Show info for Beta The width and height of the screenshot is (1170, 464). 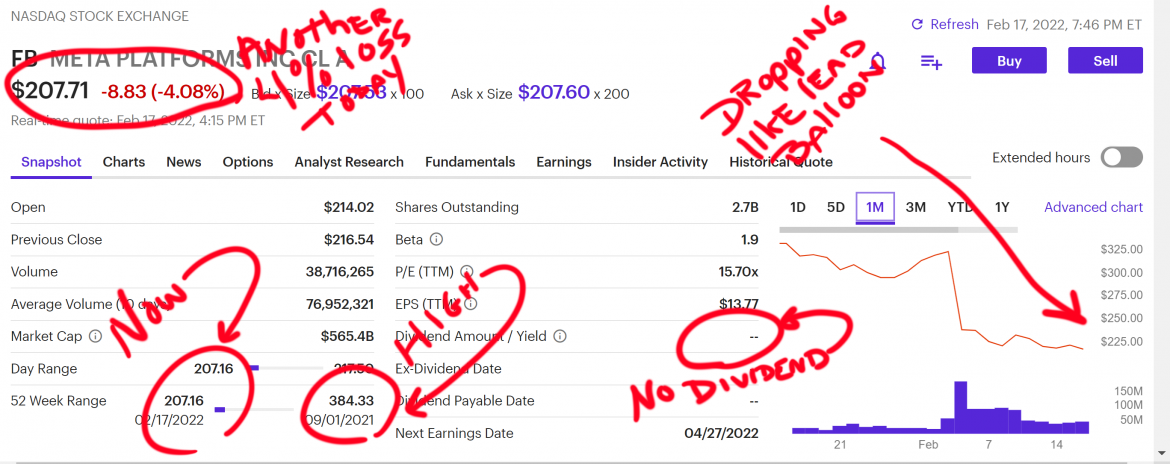point(437,240)
